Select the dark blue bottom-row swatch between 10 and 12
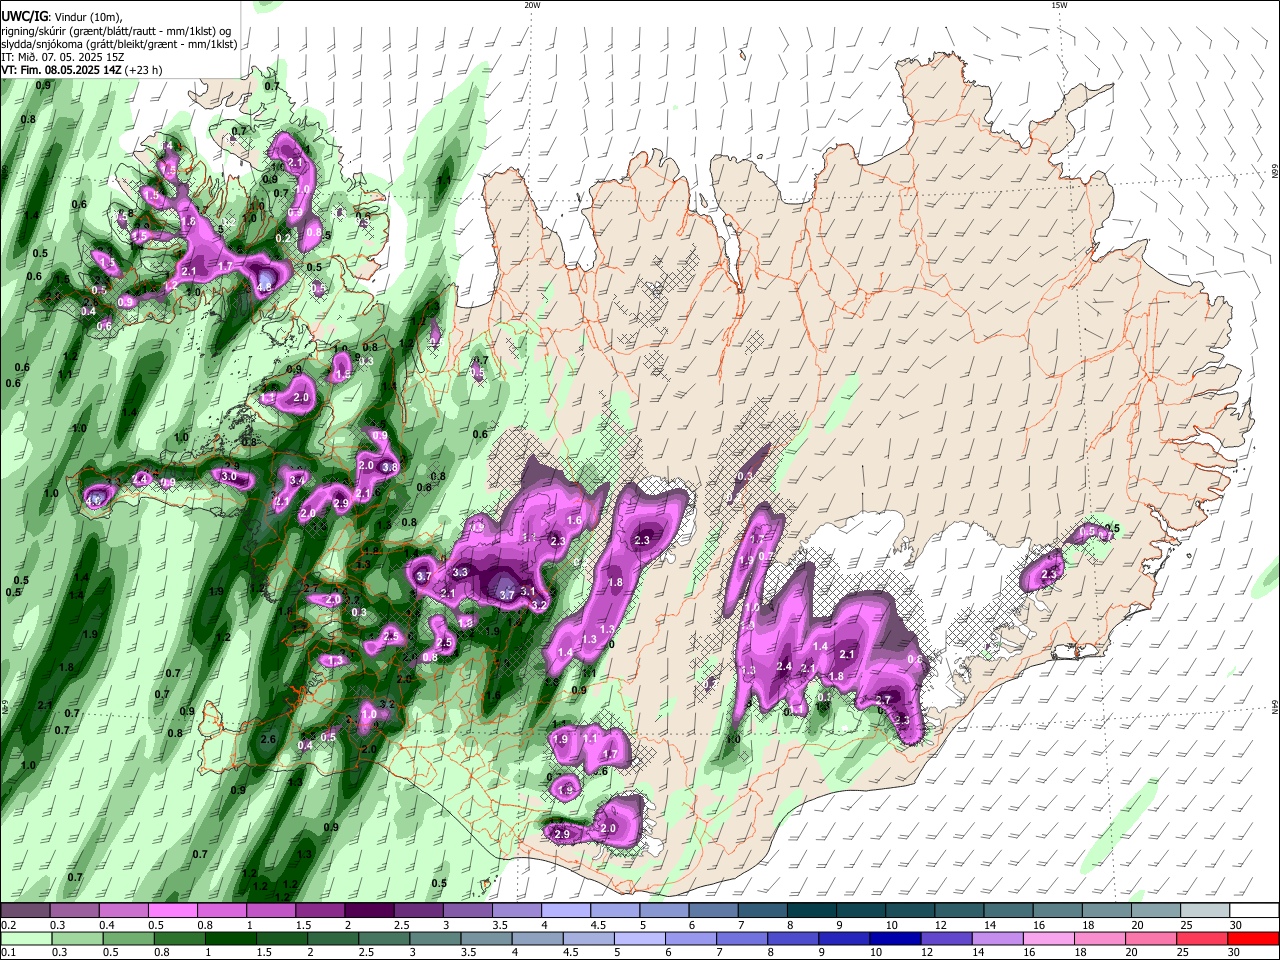Screen dimensions: 1280x960 [893, 938]
